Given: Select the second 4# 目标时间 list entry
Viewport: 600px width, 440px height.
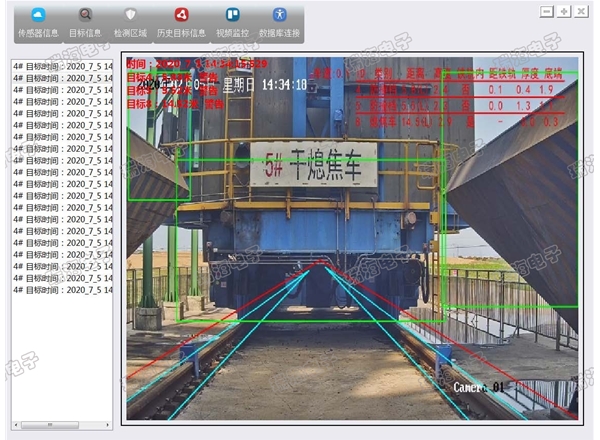Looking at the screenshot, I should [58, 77].
